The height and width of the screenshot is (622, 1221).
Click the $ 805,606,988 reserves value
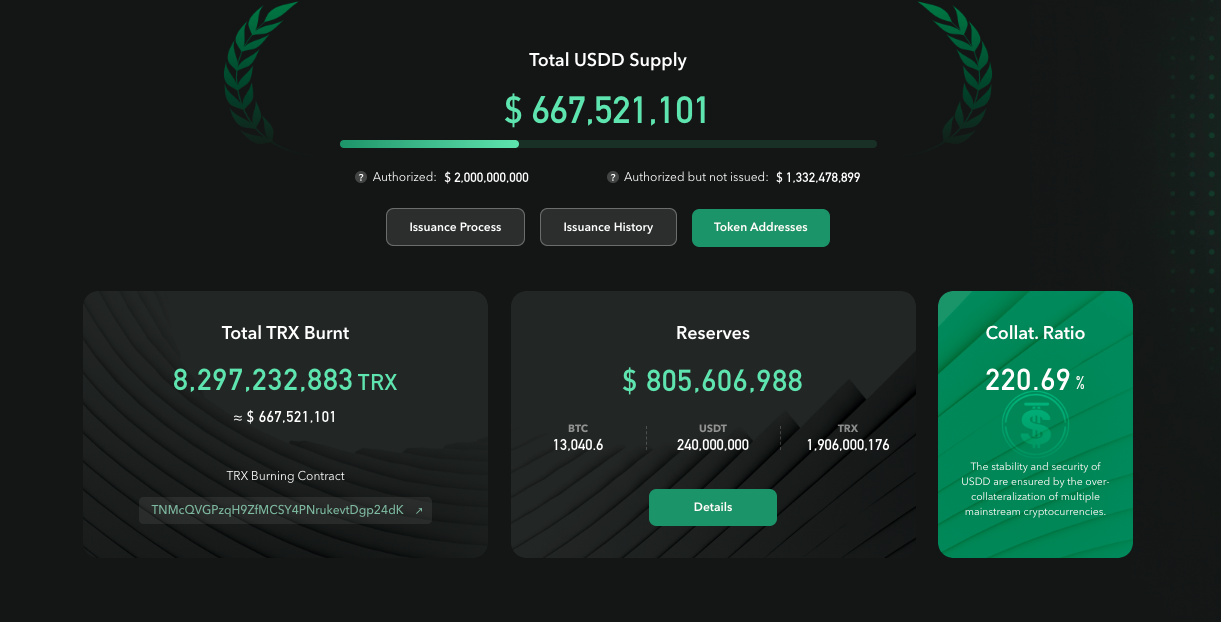pos(713,380)
